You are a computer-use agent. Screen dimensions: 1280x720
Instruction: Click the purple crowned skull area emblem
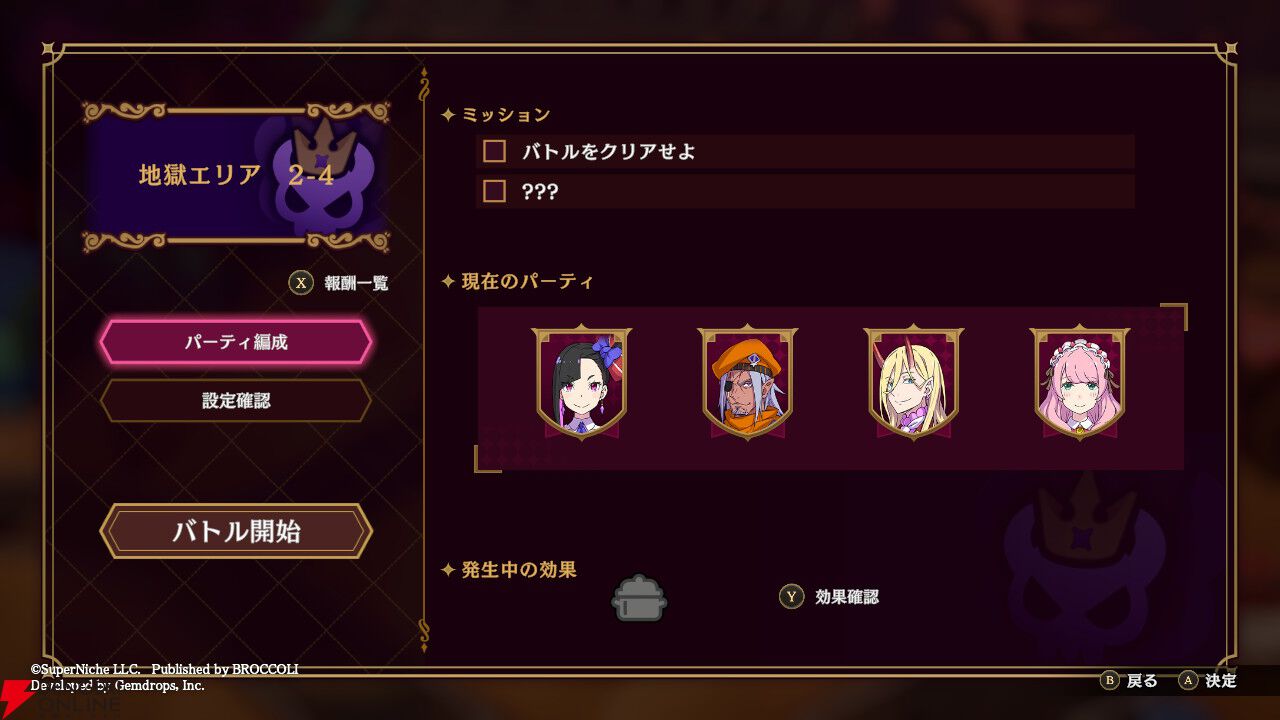click(x=319, y=175)
